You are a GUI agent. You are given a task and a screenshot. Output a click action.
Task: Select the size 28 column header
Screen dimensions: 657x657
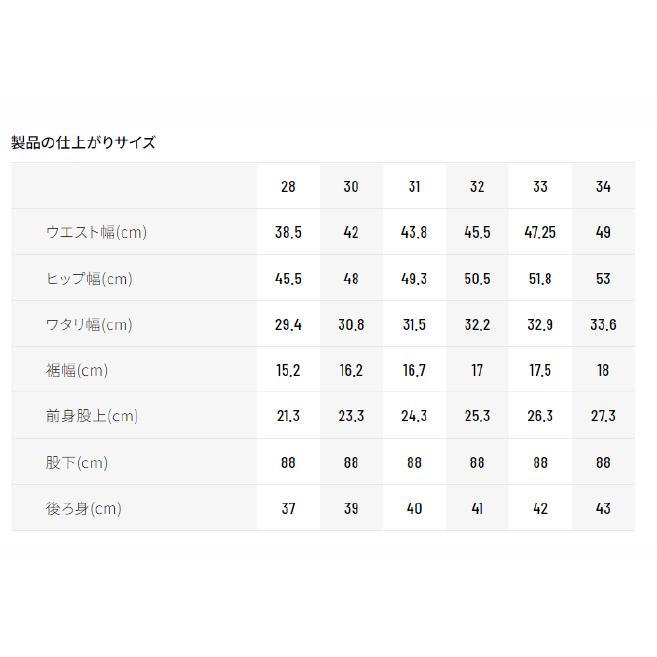[x=288, y=186]
